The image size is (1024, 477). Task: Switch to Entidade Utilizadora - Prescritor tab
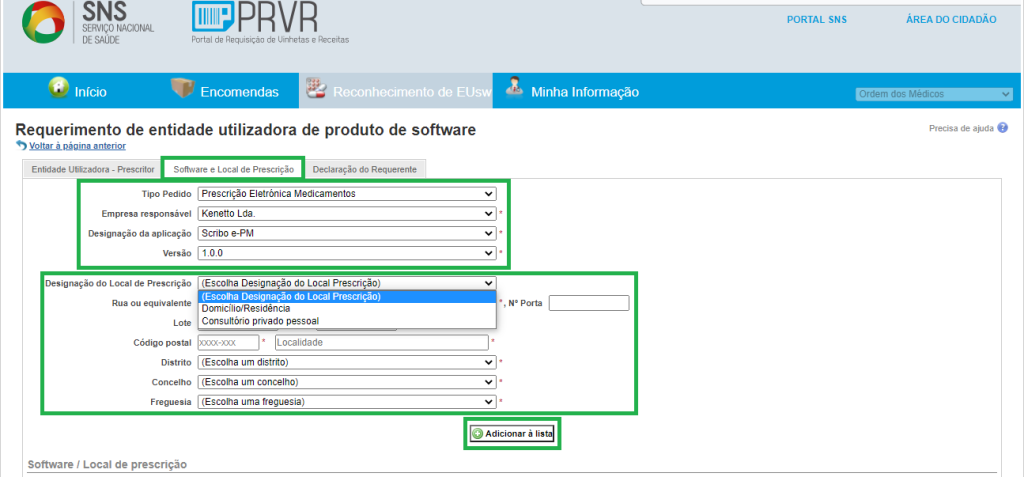click(x=93, y=169)
